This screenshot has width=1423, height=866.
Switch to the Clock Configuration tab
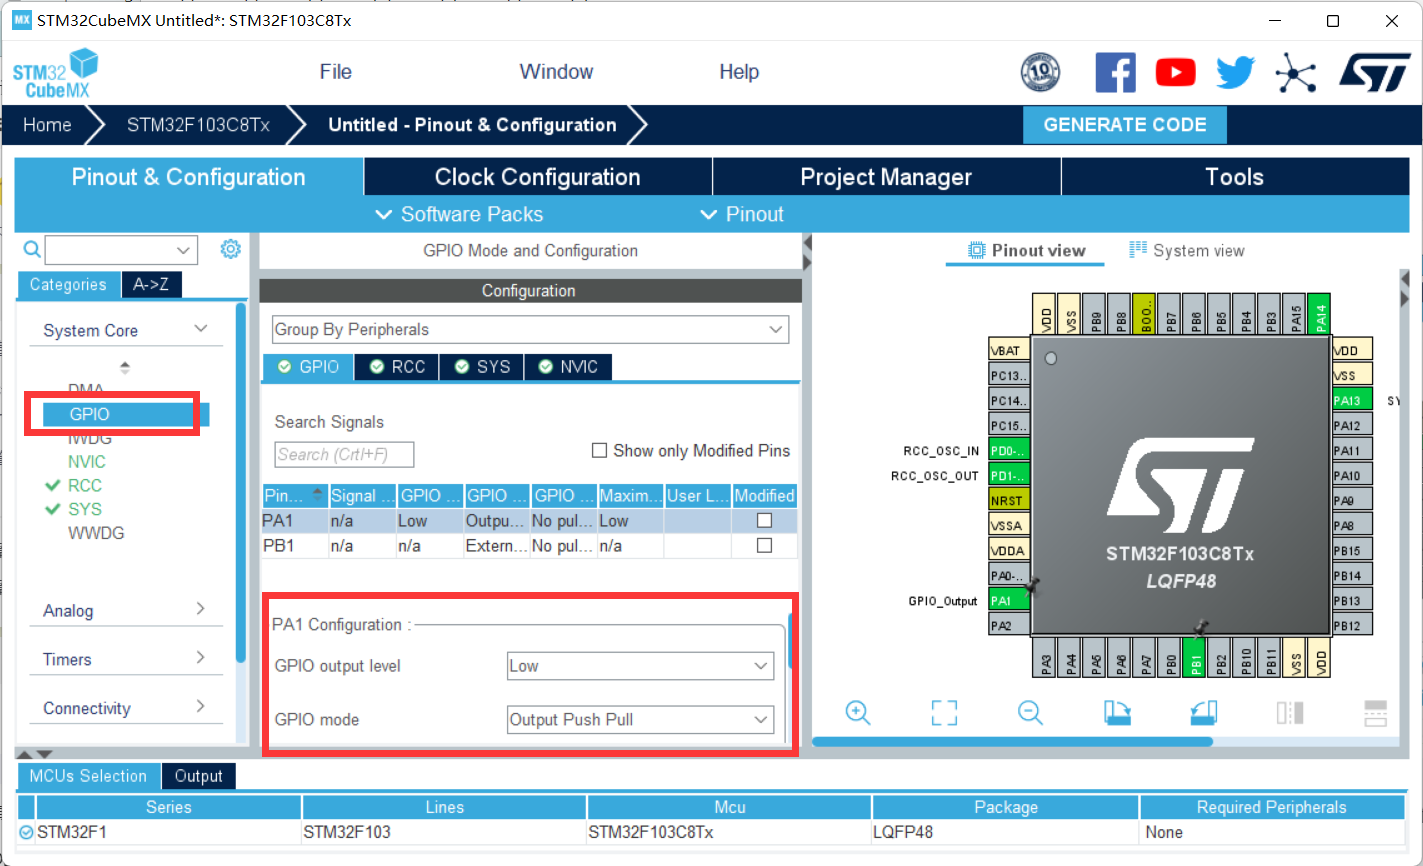537,176
